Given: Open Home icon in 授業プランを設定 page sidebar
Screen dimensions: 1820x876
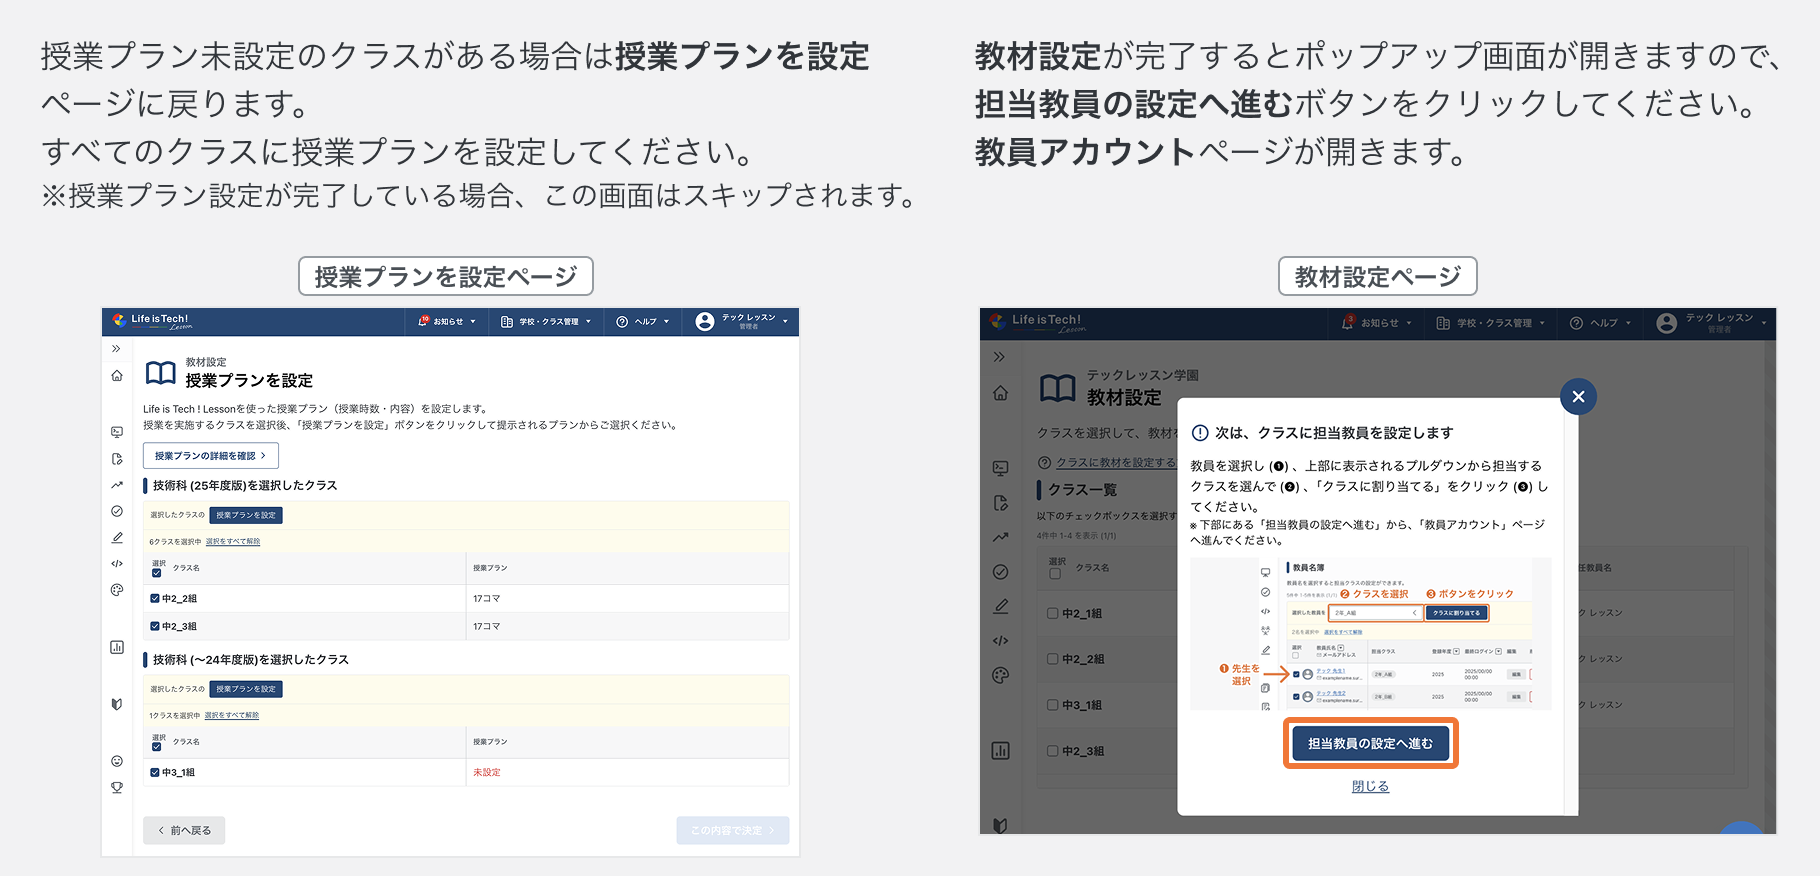Looking at the screenshot, I should tap(117, 376).
